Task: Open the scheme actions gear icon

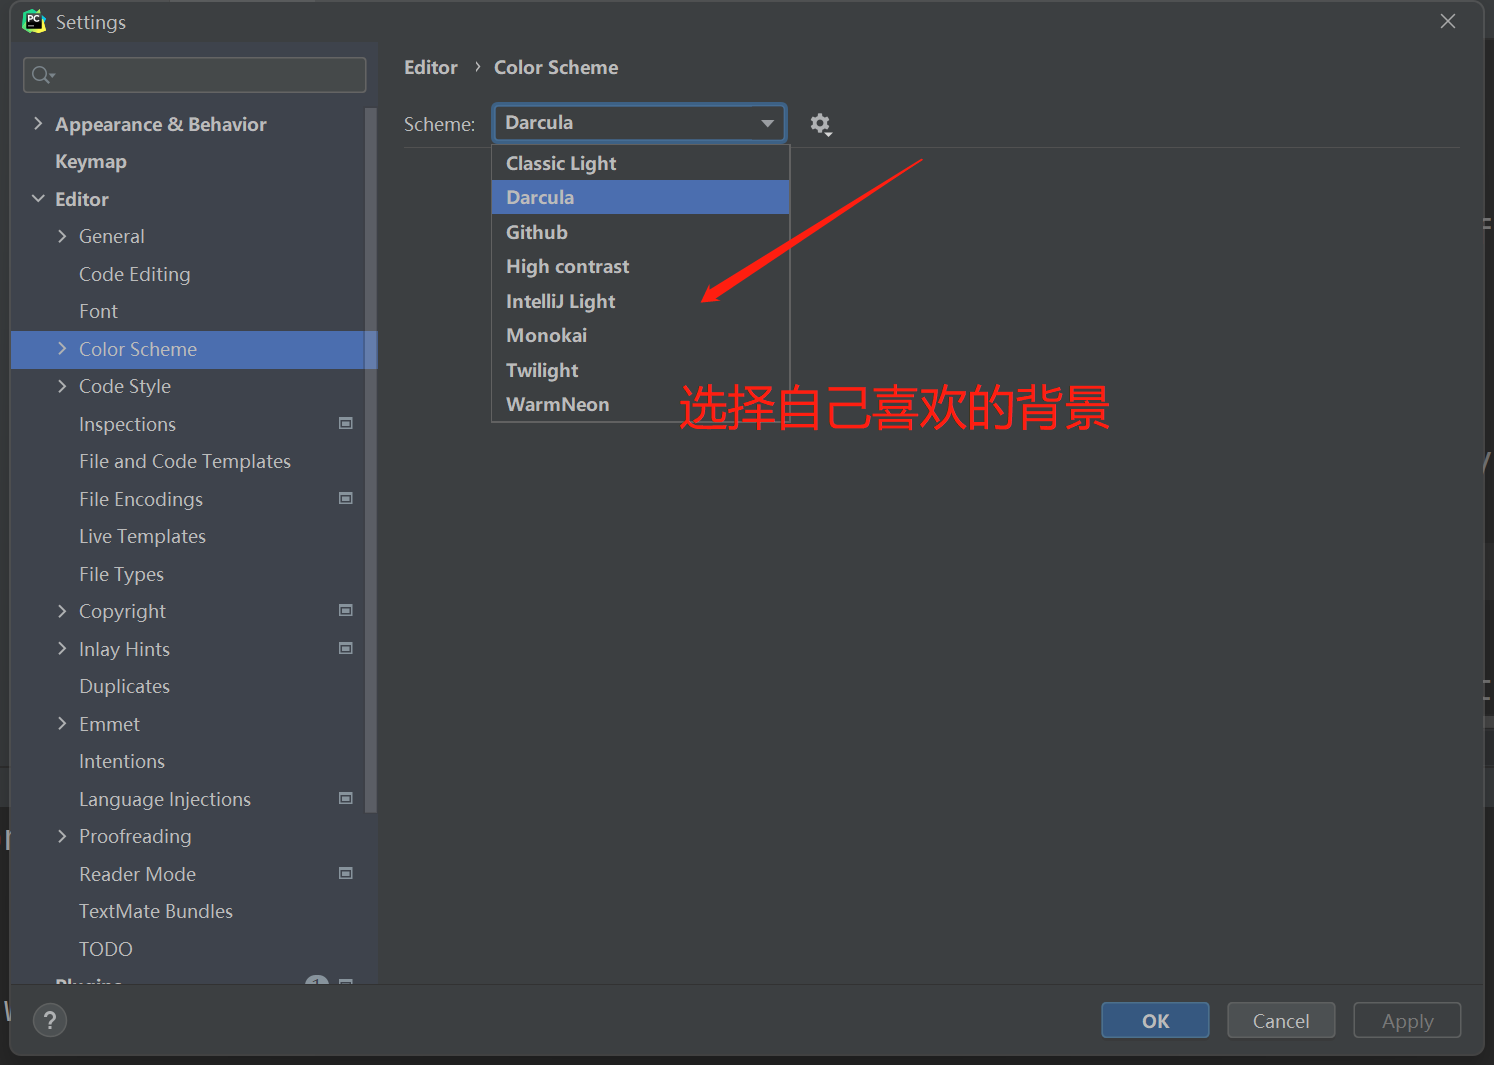Action: coord(820,124)
